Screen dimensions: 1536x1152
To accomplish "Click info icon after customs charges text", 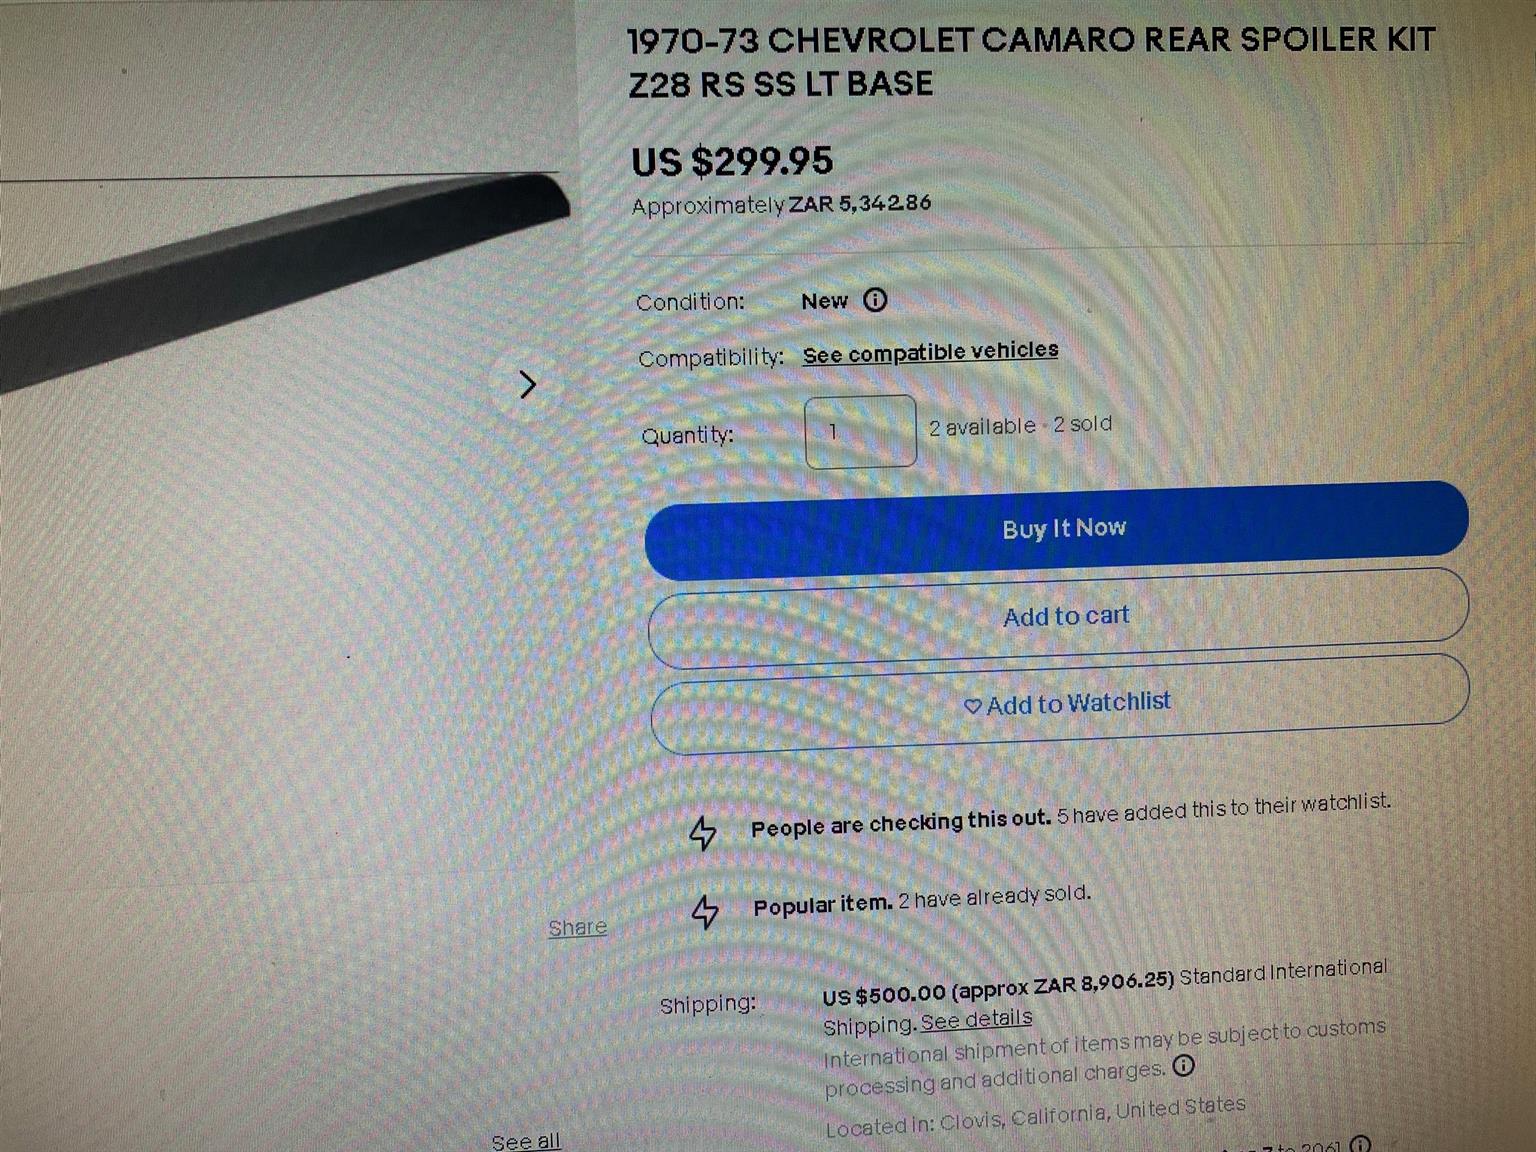I will [x=1183, y=1066].
